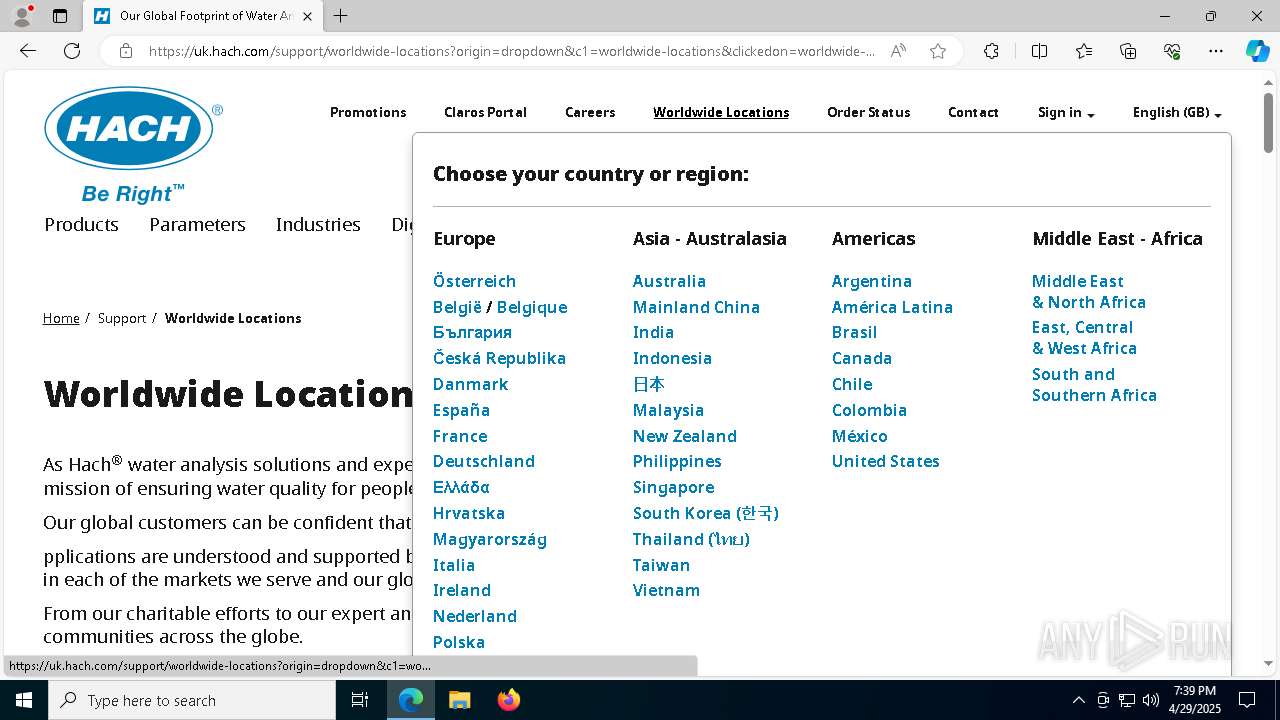Go back using the browser back arrow
Screen dimensions: 1280x720
(x=28, y=51)
